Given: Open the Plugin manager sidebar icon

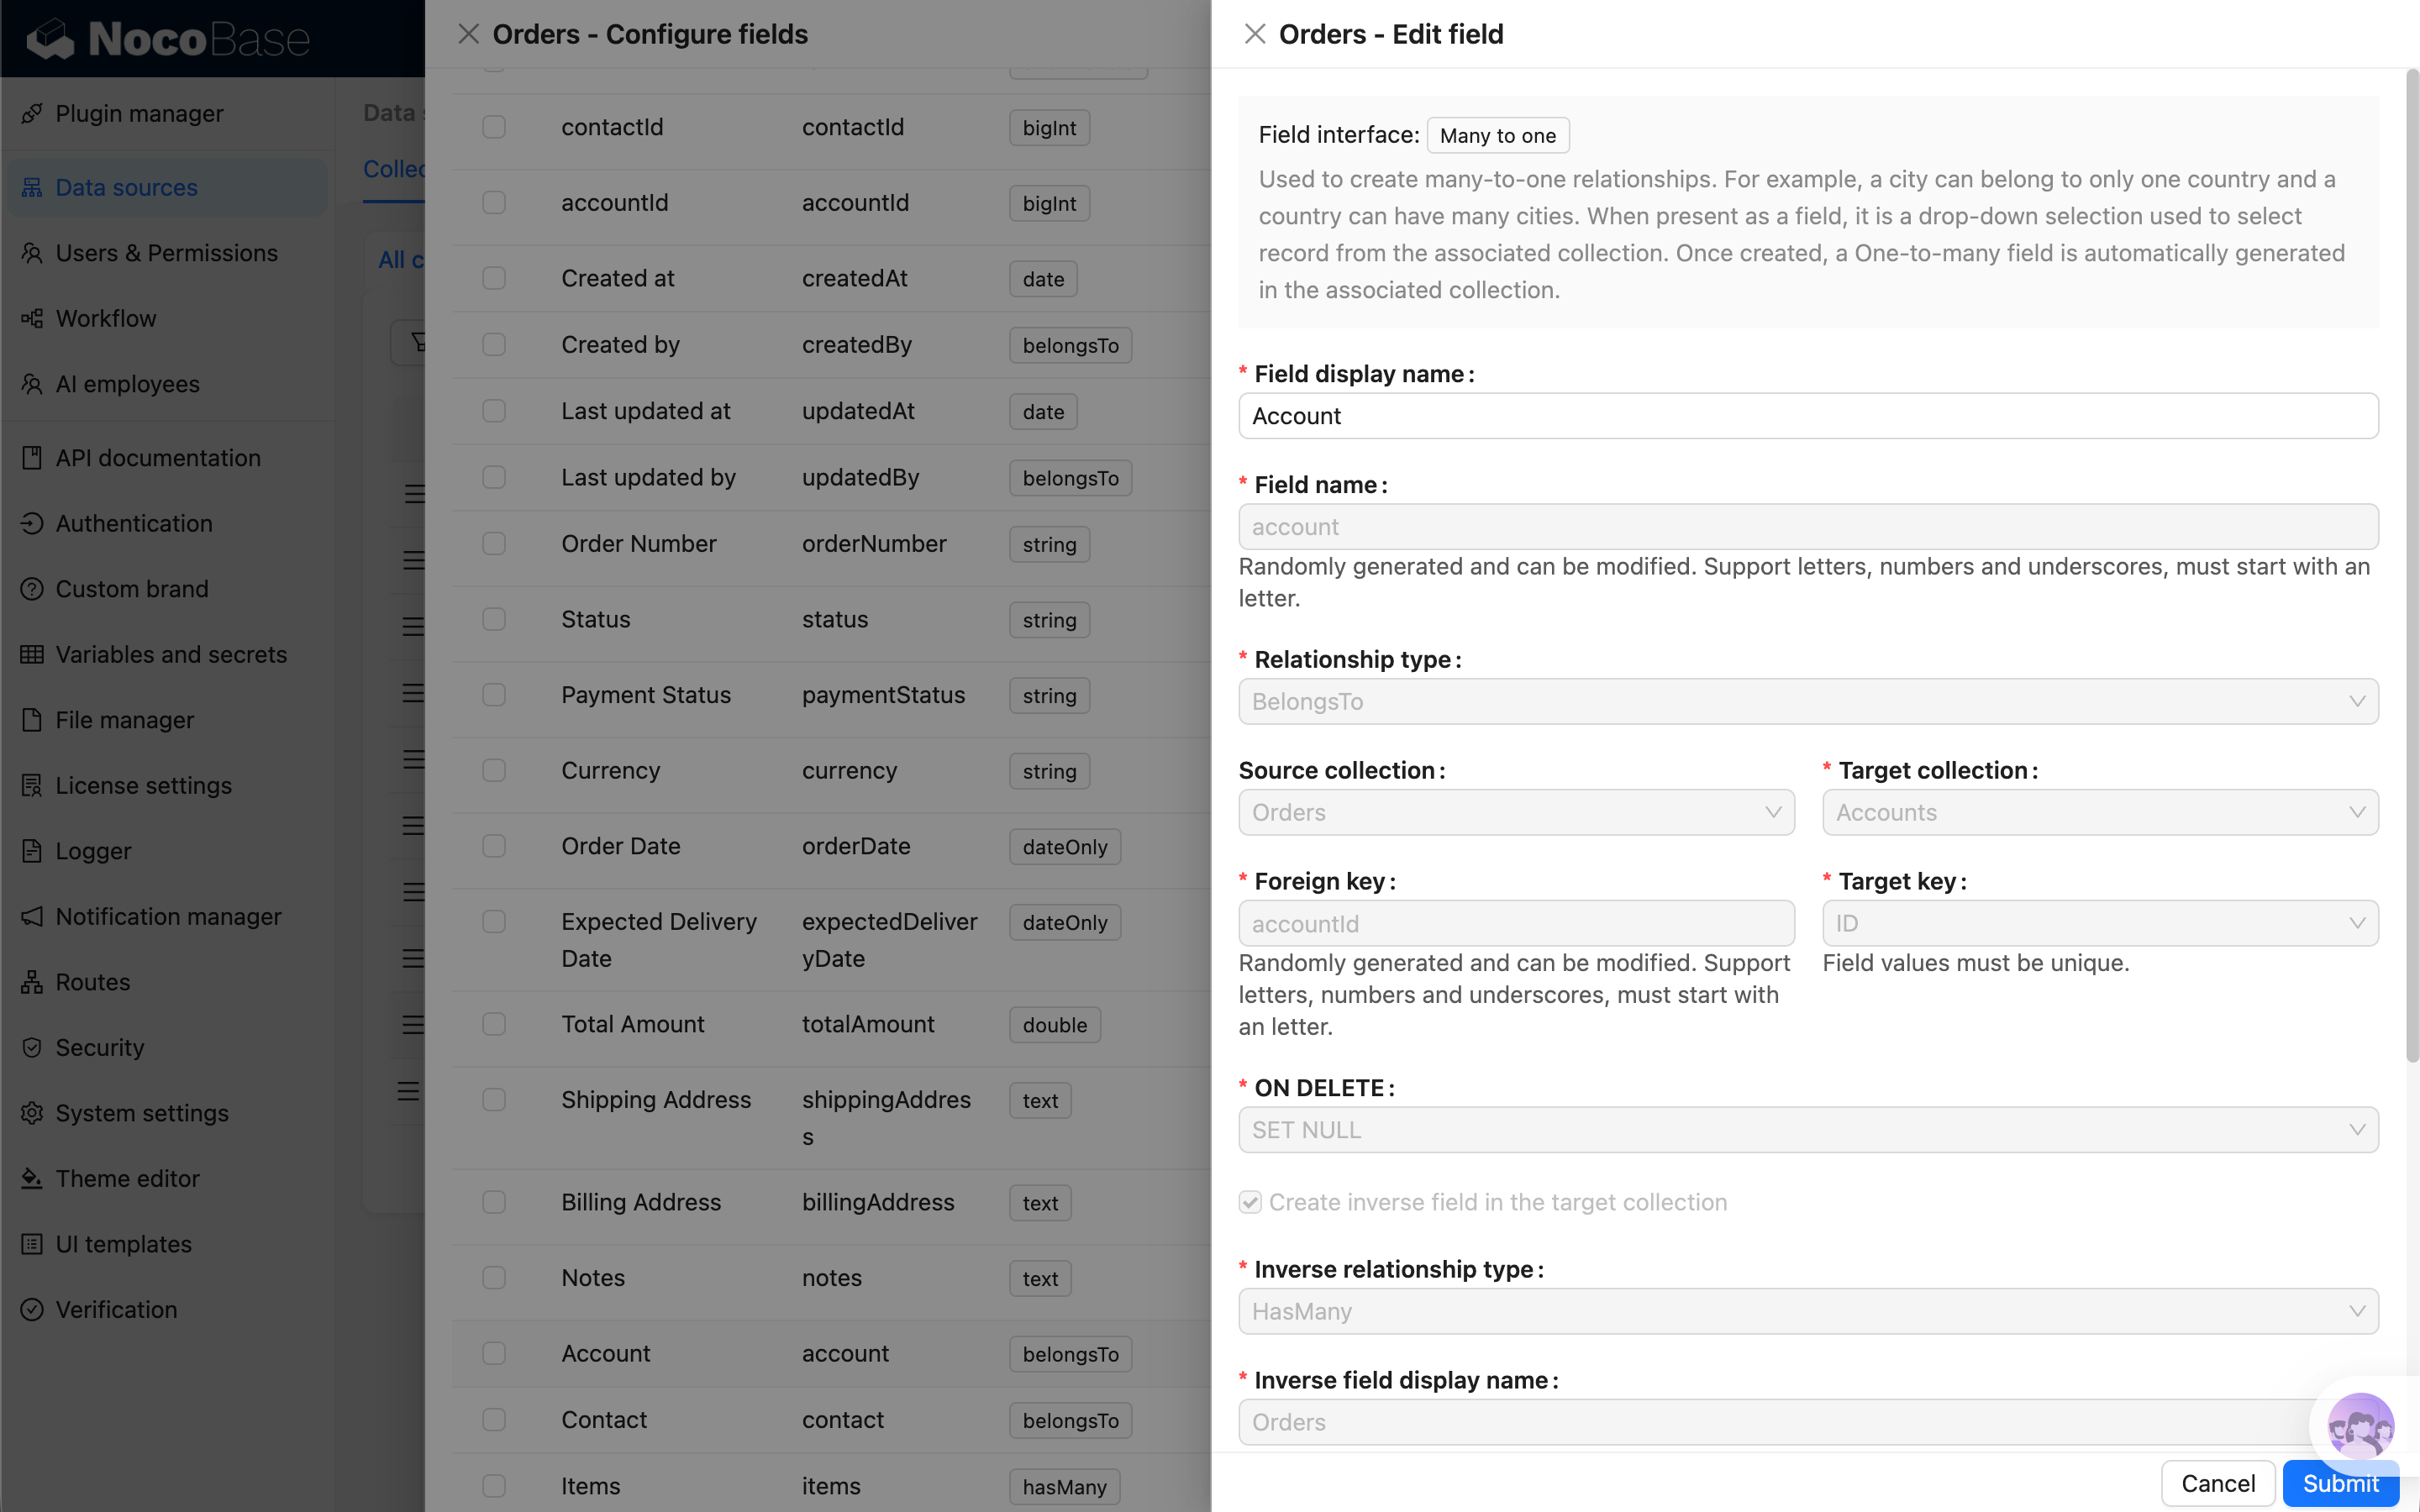Looking at the screenshot, I should point(32,113).
